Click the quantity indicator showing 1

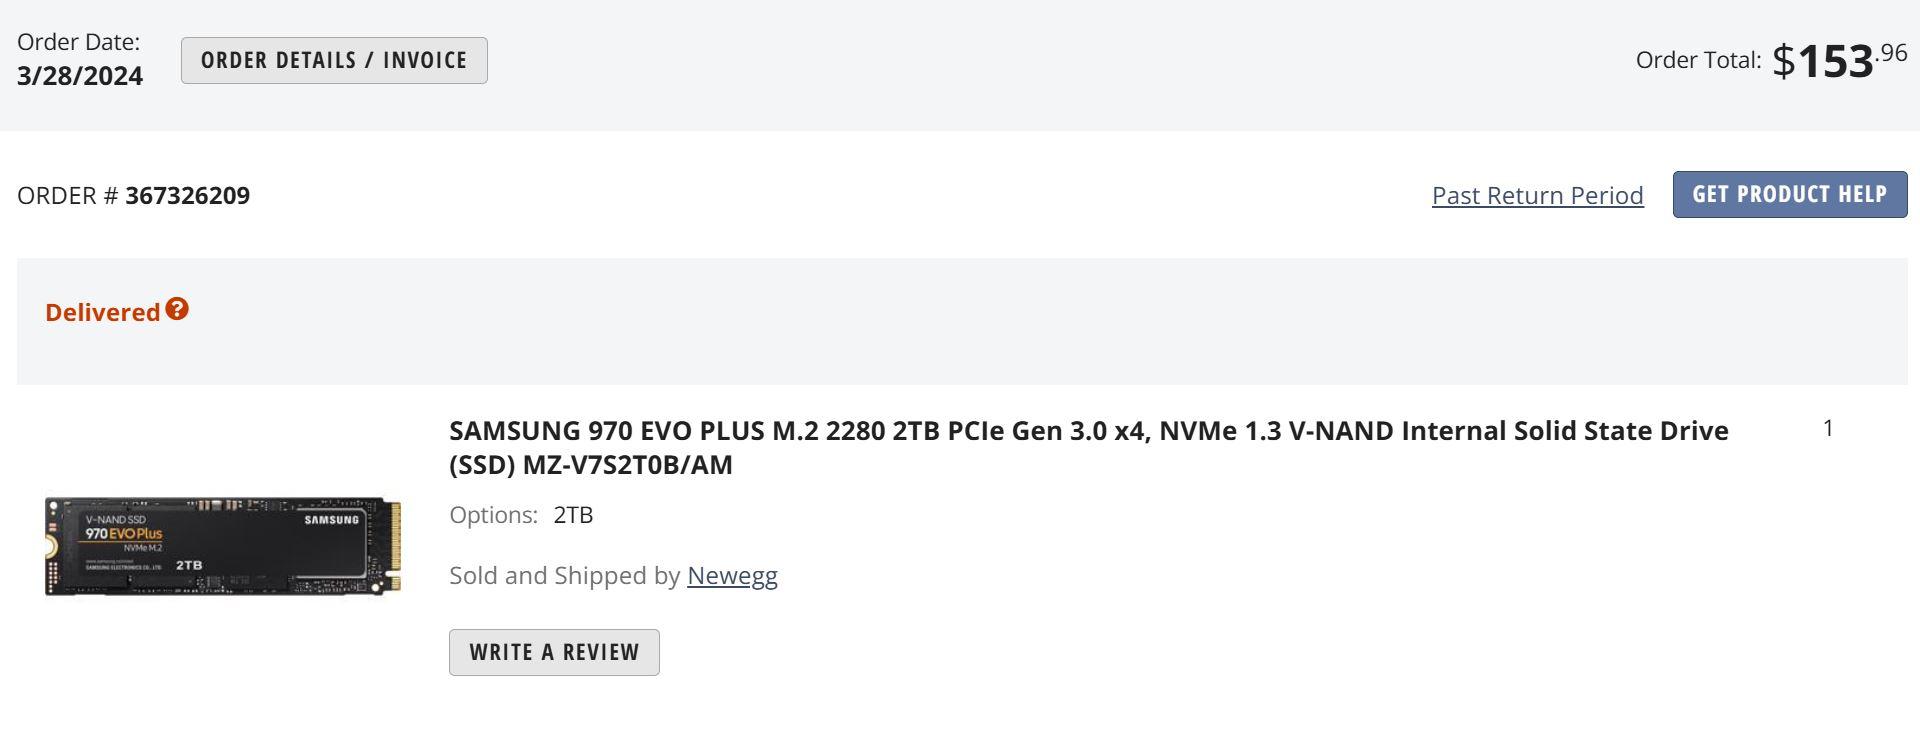coord(1828,428)
